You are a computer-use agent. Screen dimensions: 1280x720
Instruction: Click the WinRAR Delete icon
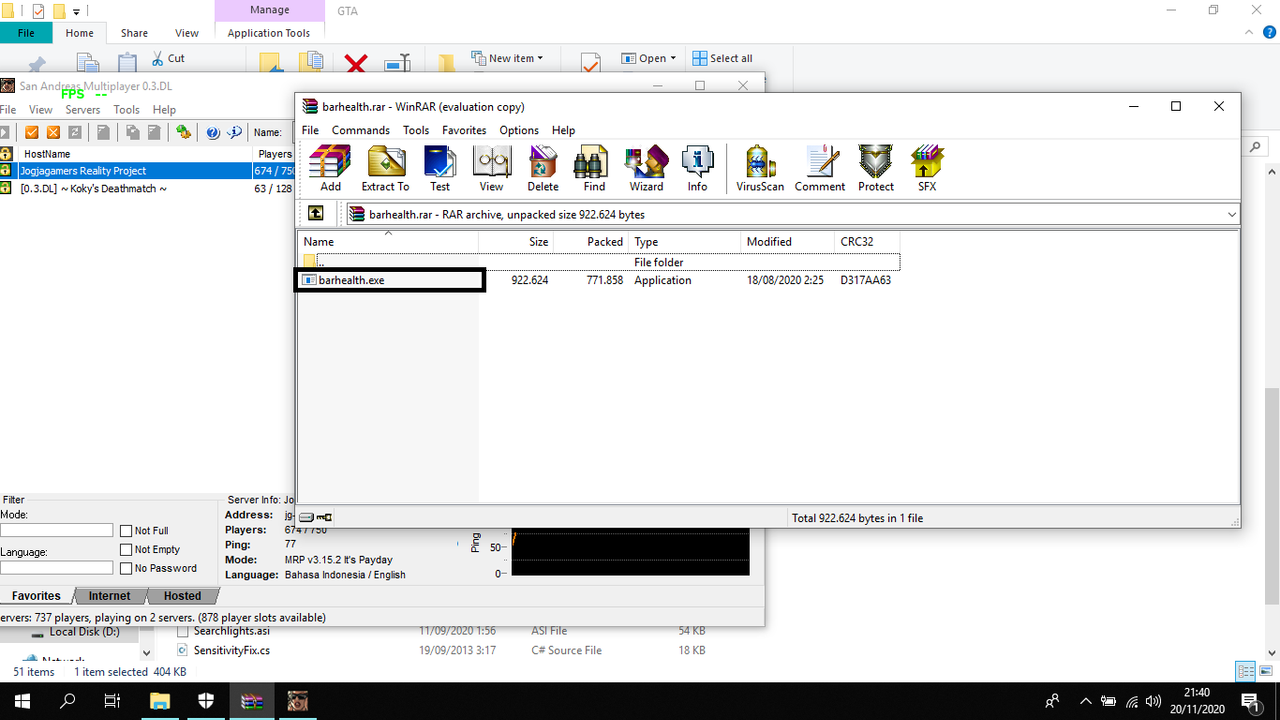click(543, 168)
